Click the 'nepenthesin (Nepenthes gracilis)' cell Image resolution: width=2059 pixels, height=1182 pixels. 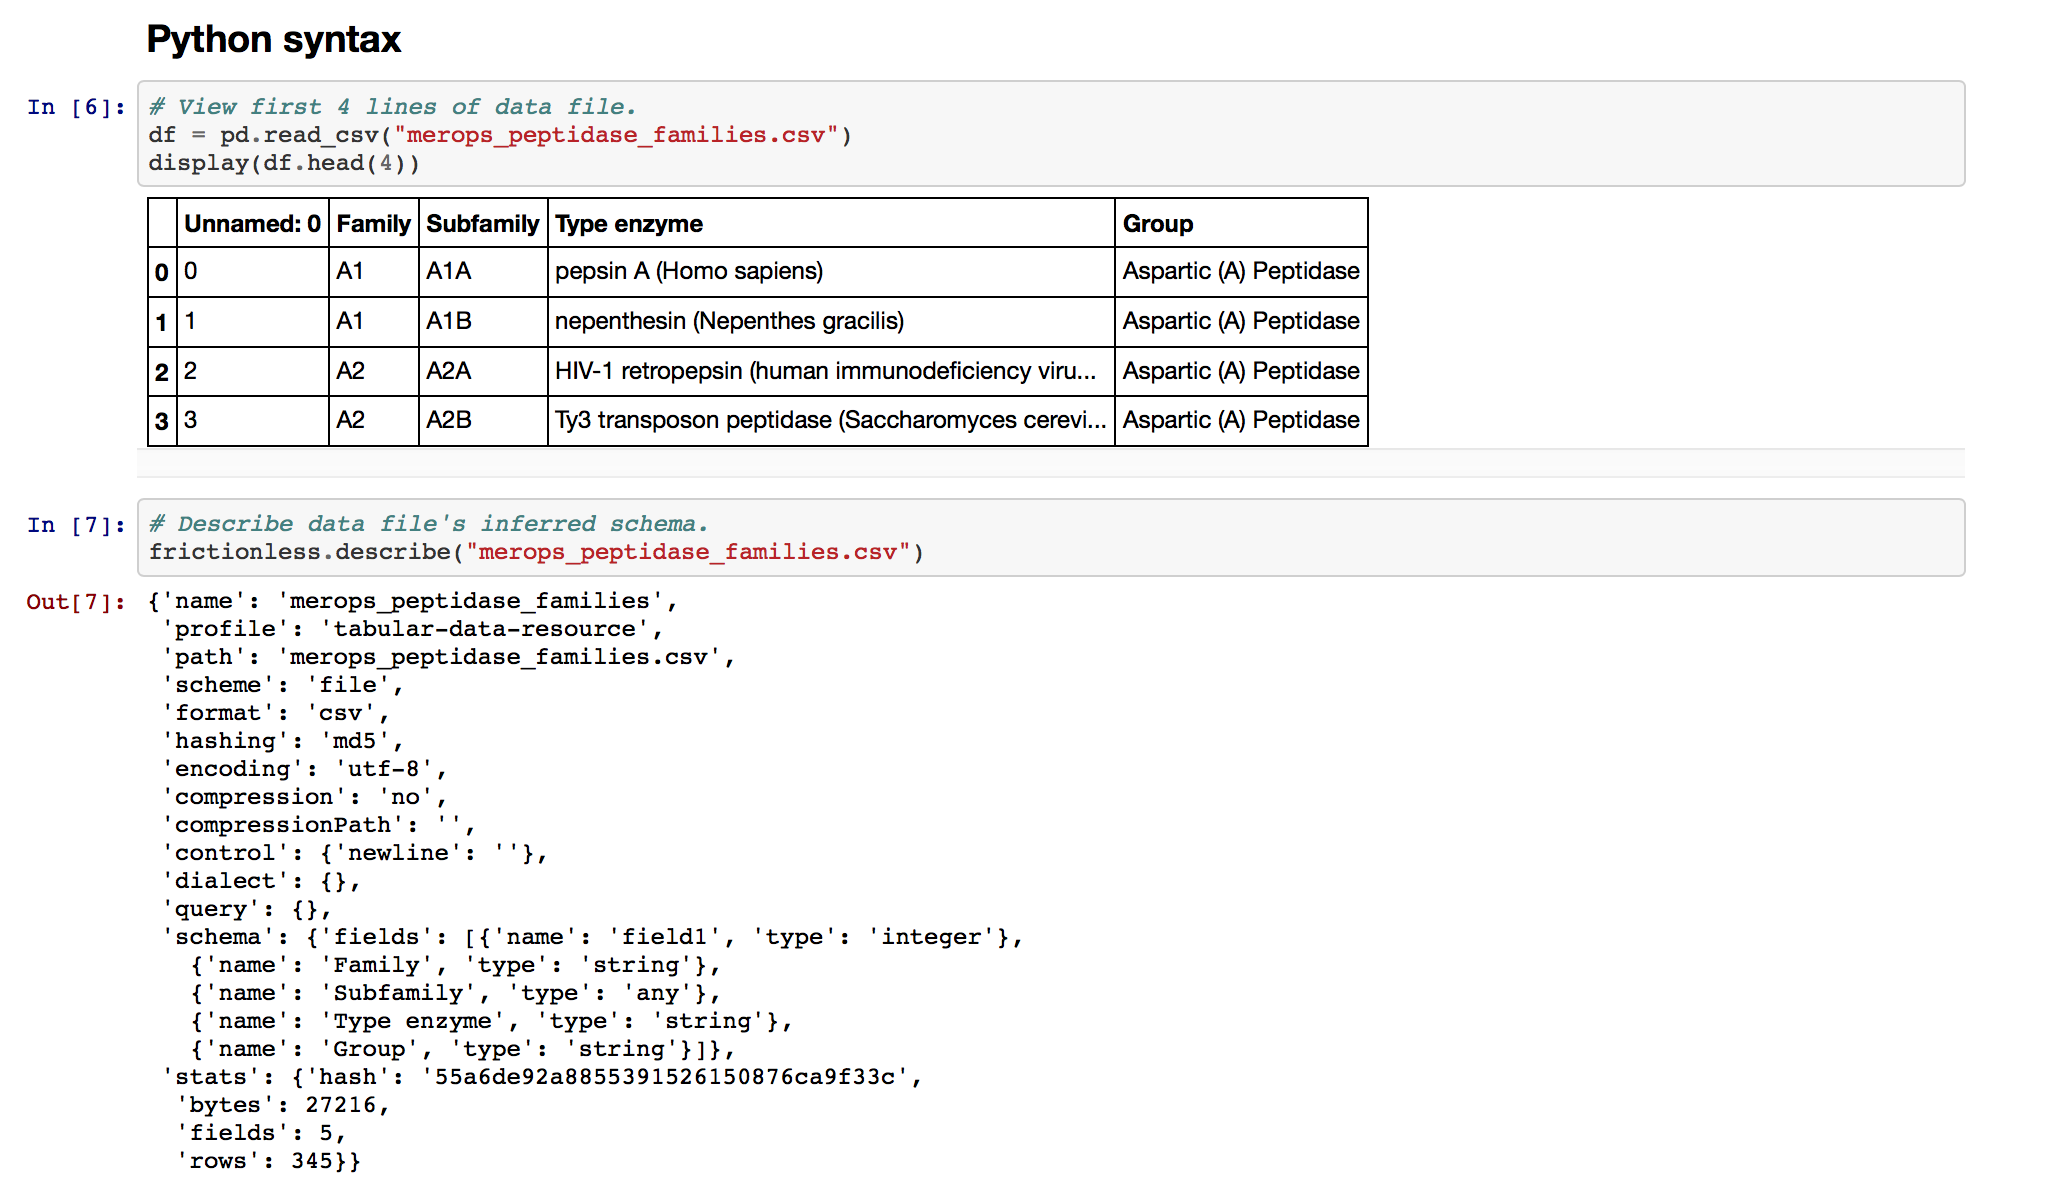tap(831, 321)
